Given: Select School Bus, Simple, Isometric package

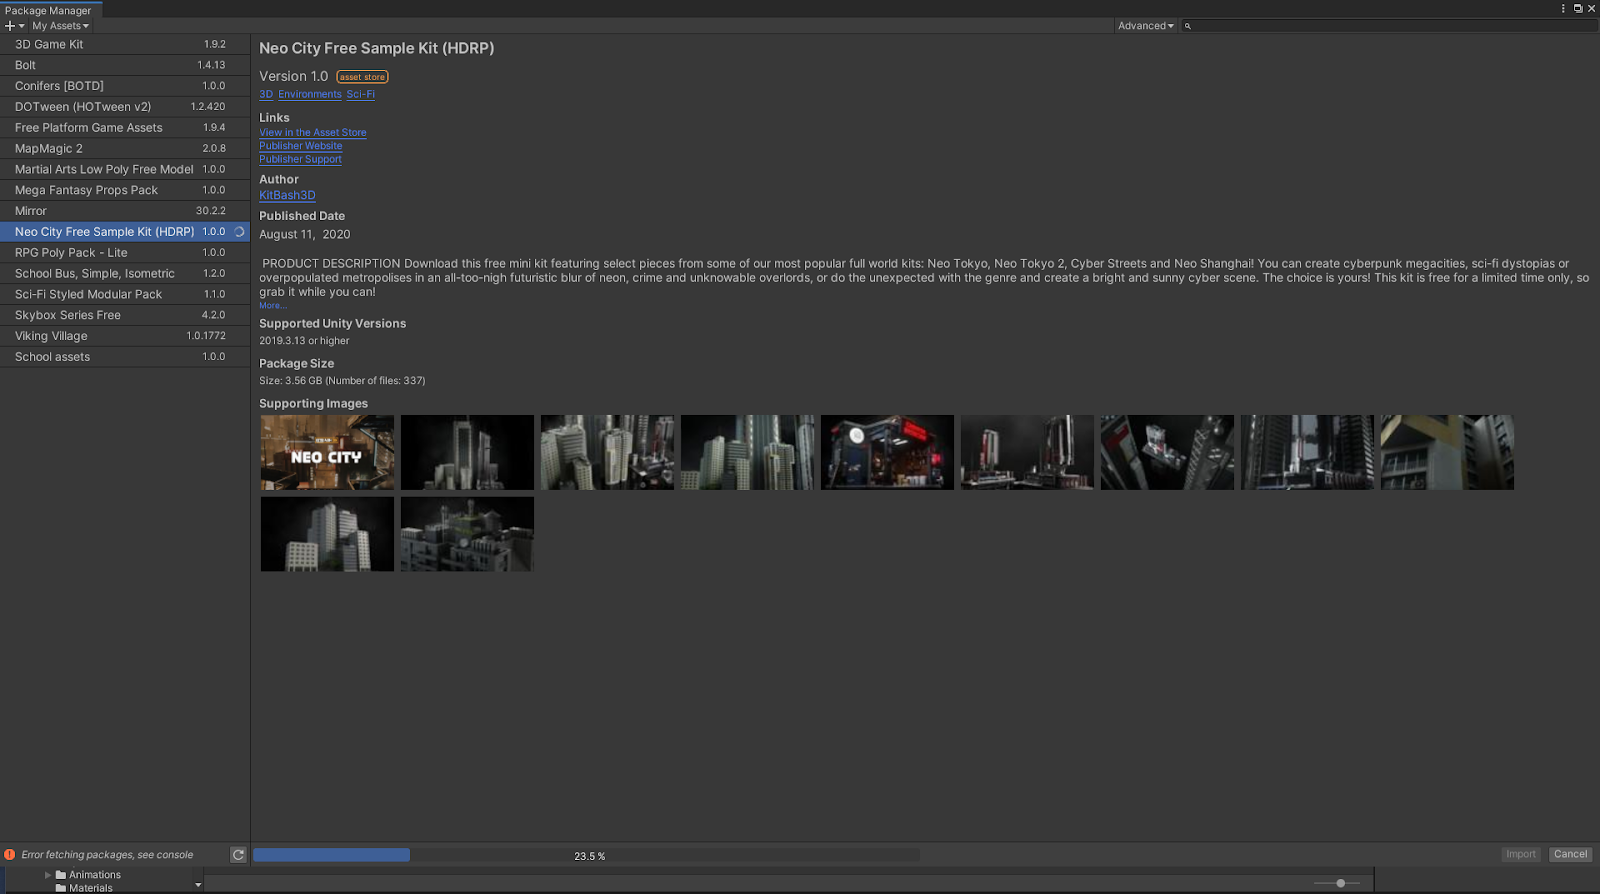Looking at the screenshot, I should point(125,273).
